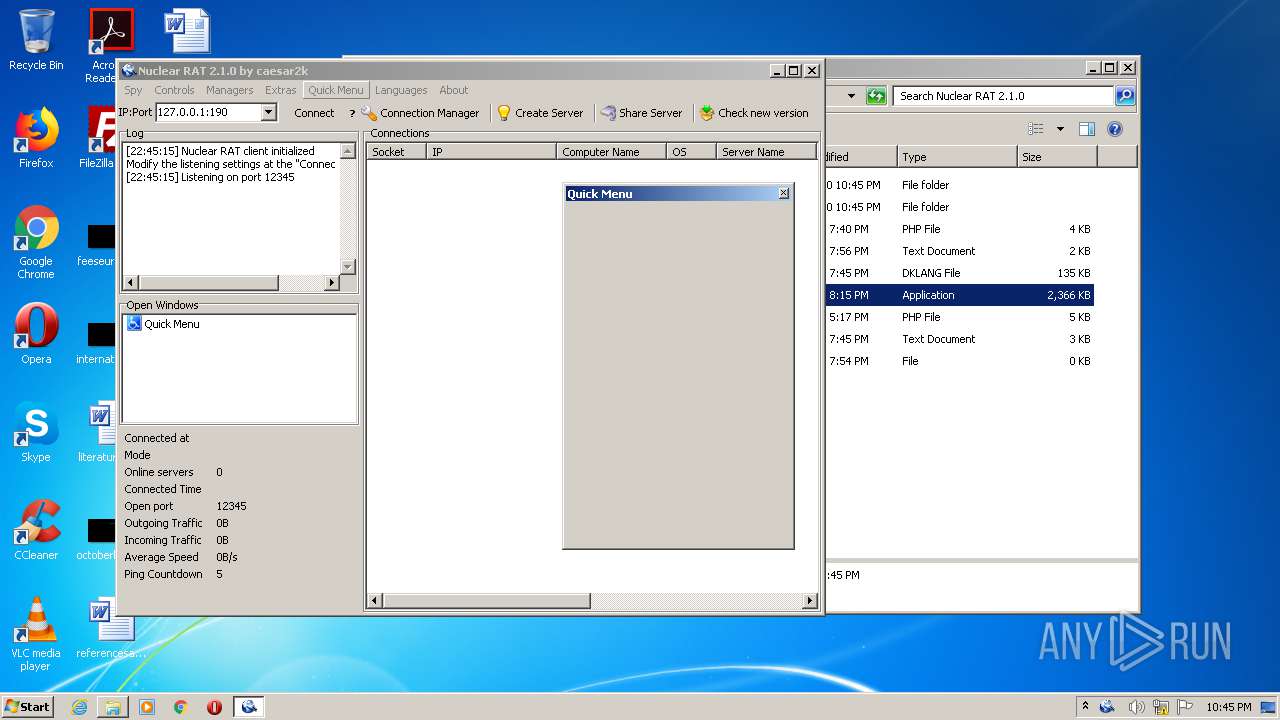Click the volume tray icon
1280x720 pixels.
coord(1136,707)
